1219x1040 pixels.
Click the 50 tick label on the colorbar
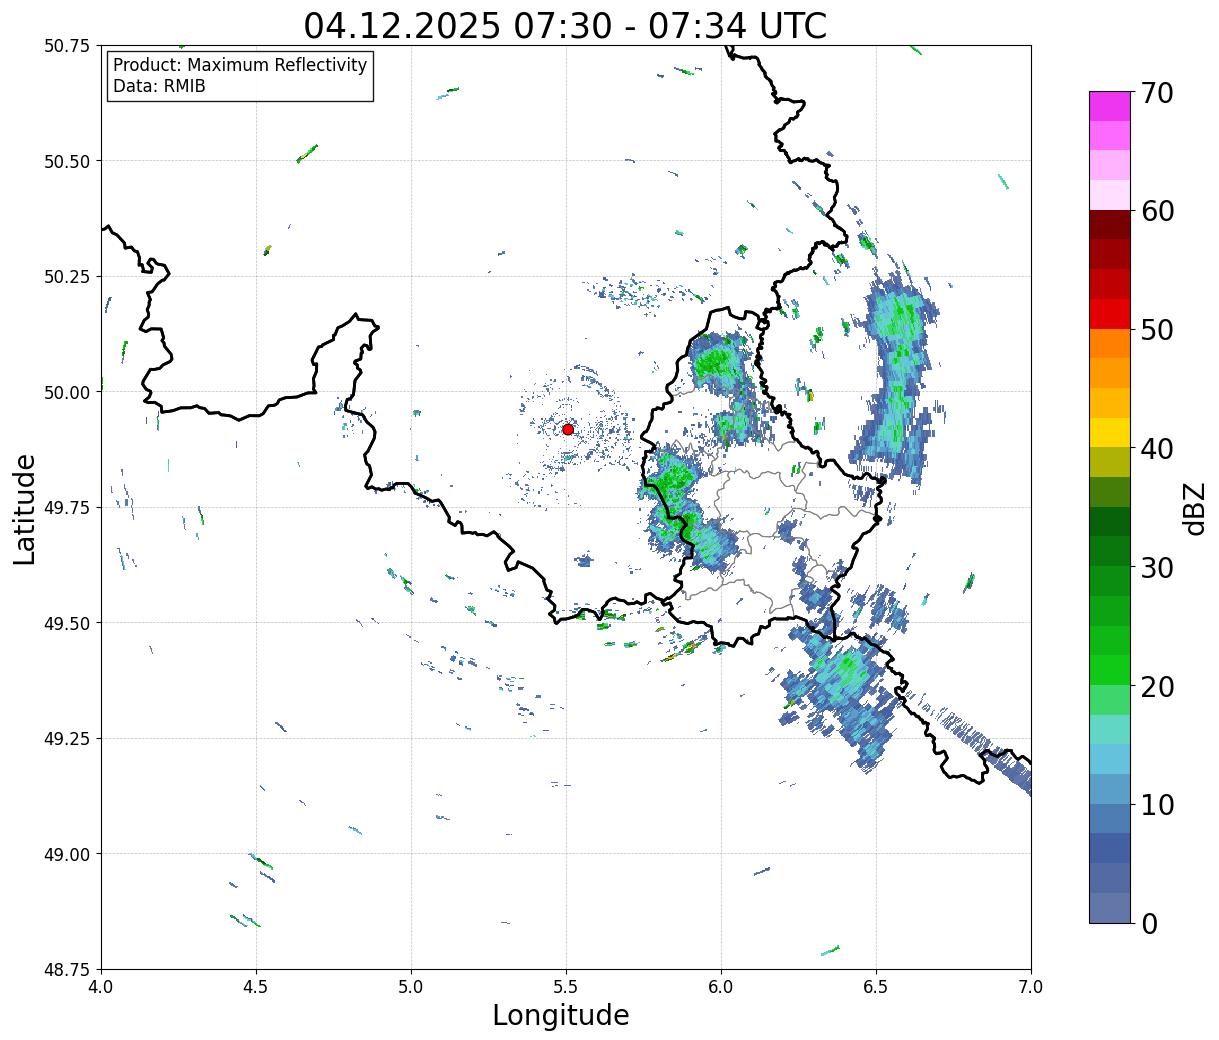[1157, 330]
